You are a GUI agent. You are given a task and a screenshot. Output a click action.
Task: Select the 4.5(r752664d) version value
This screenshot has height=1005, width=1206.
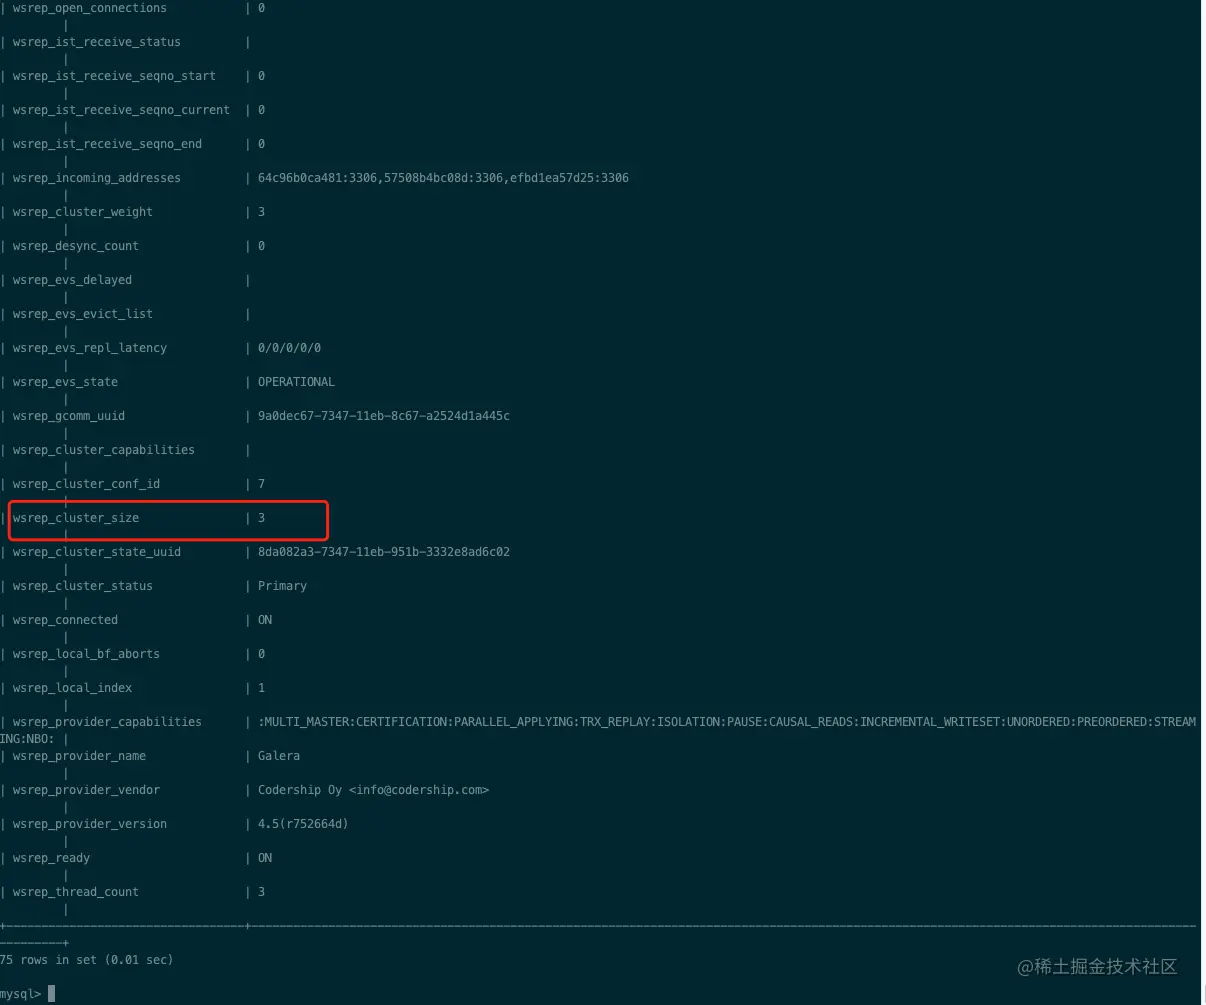click(x=303, y=824)
